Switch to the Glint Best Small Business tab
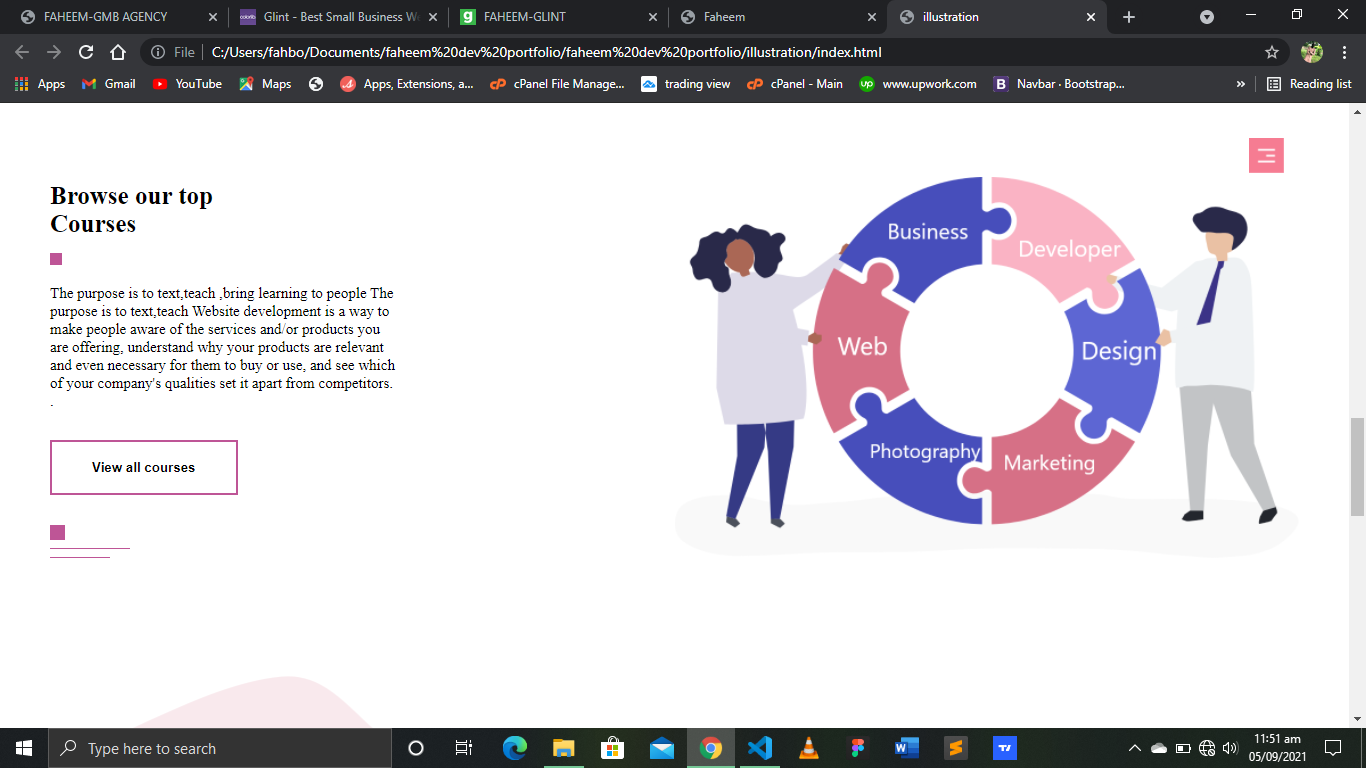Viewport: 1366px width, 768px height. click(x=339, y=17)
